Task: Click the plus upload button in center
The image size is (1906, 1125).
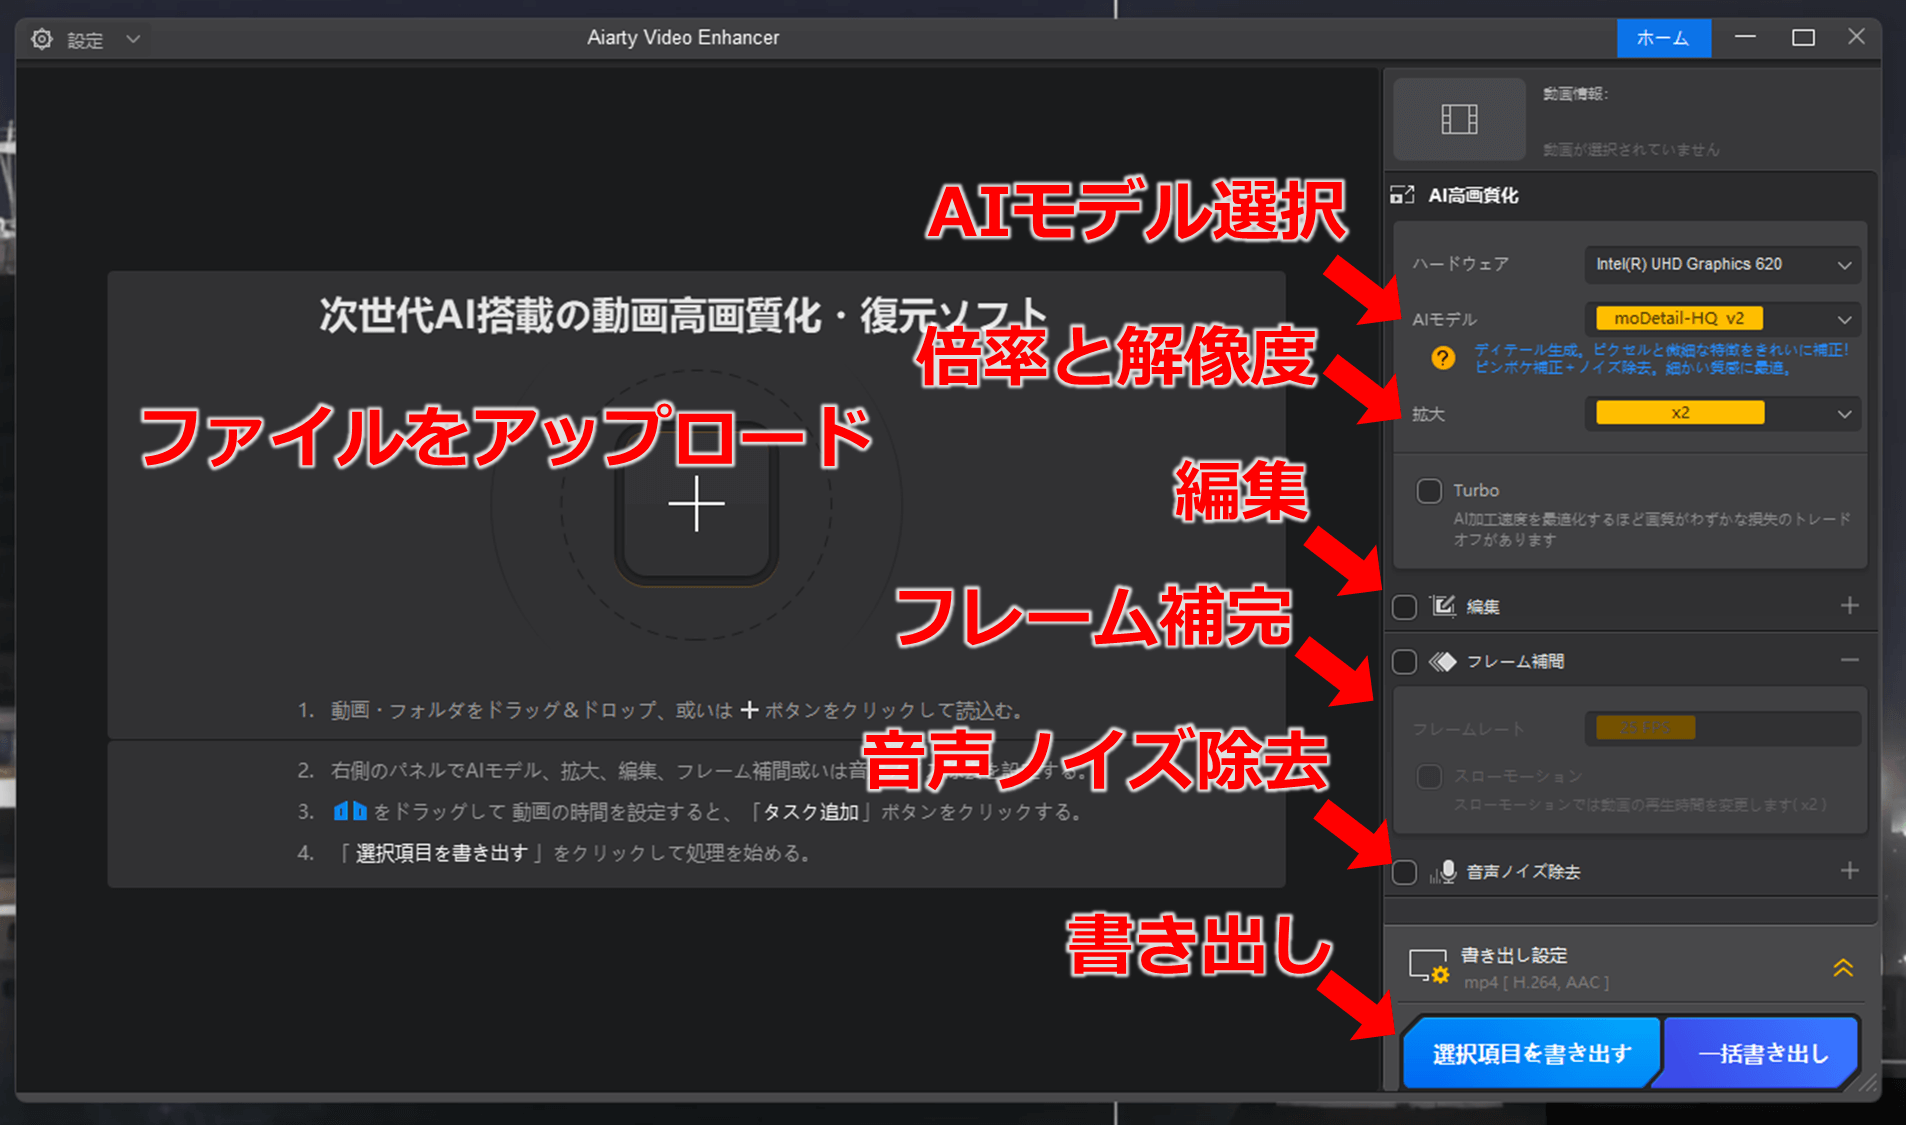Action: click(696, 503)
